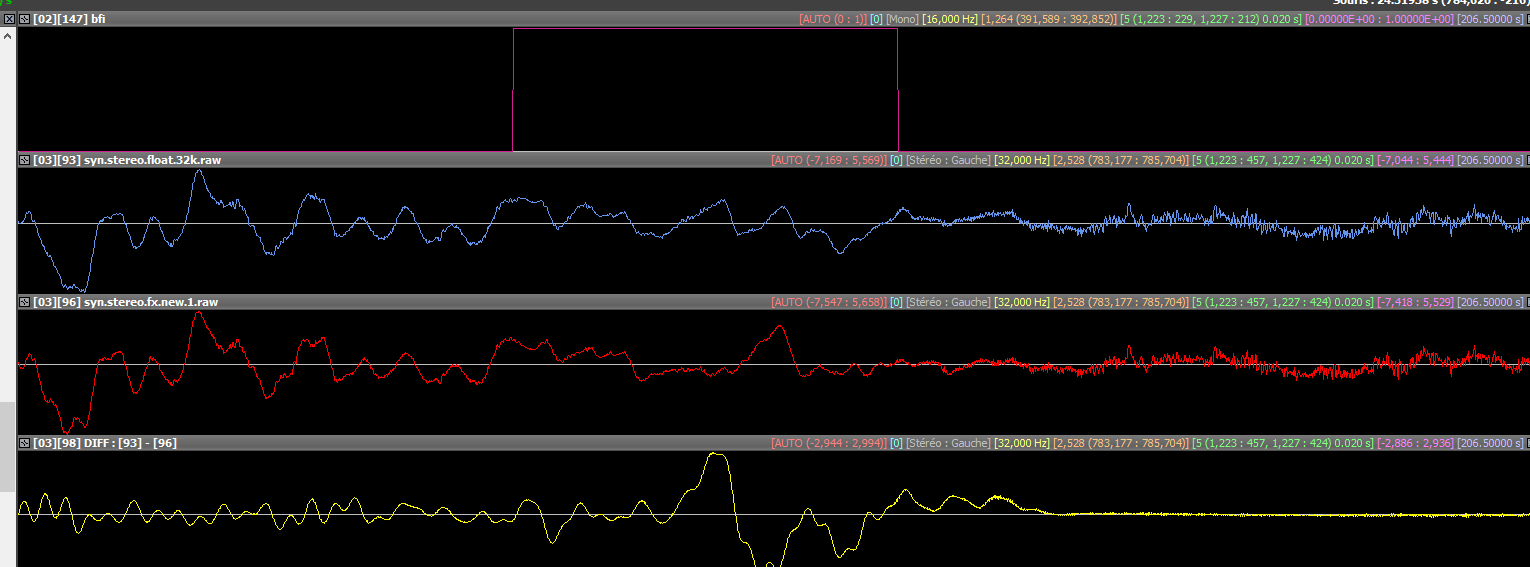Click the track icon beside DIFF : [93] - [96]

(x=25, y=443)
